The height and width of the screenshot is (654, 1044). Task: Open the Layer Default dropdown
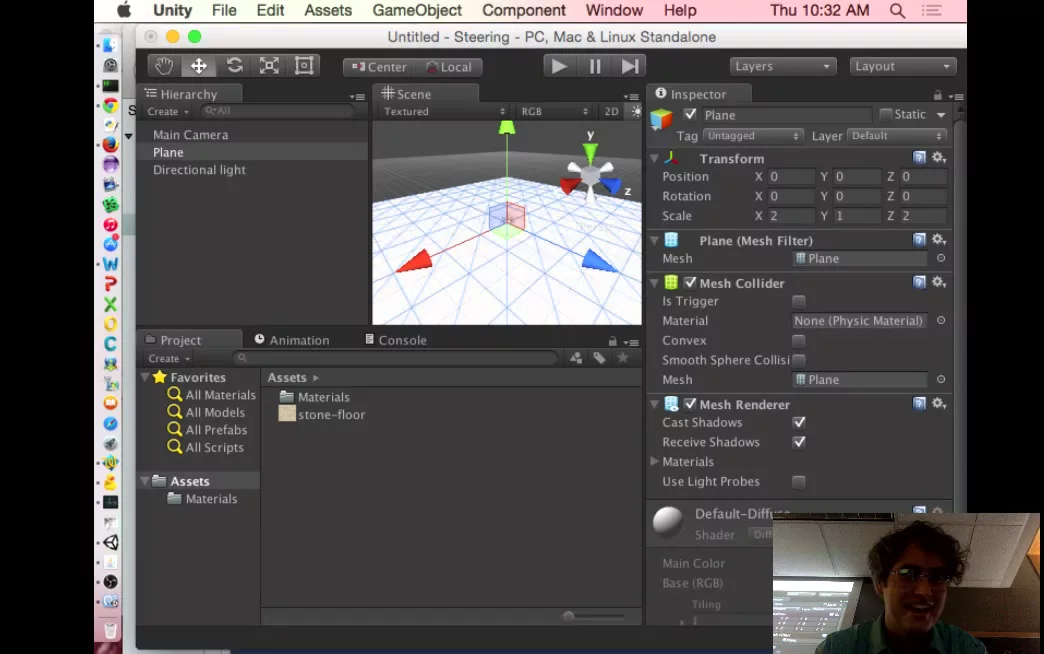click(x=897, y=136)
